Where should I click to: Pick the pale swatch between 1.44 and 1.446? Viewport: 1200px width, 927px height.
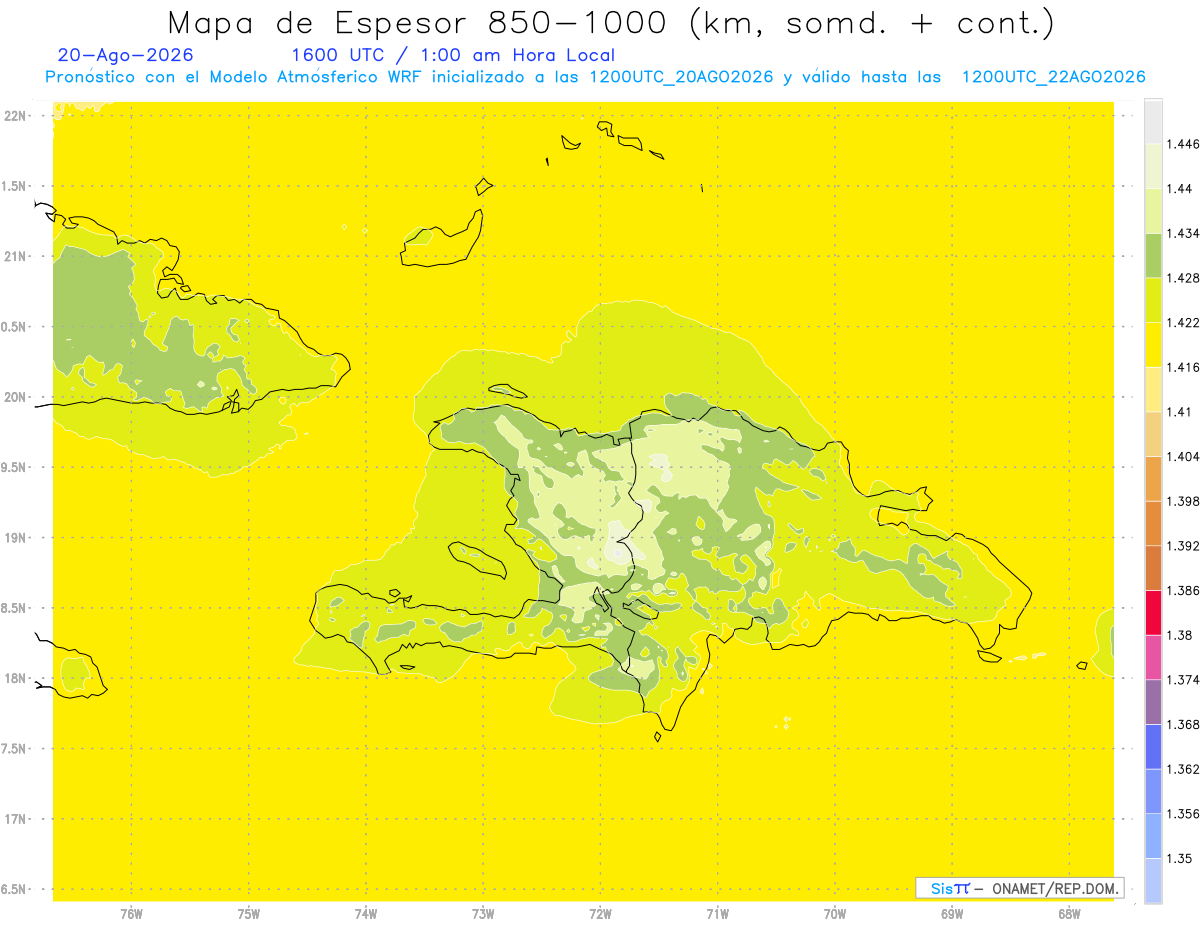(1153, 165)
